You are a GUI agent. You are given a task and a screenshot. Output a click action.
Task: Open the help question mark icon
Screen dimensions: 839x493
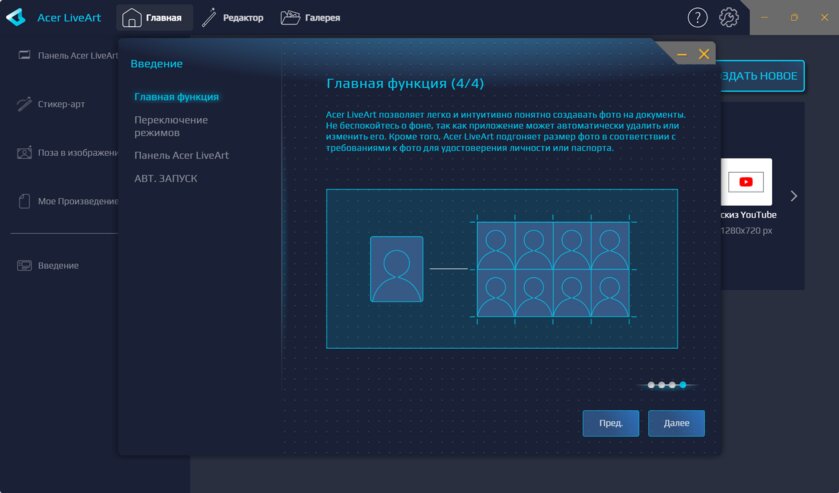pos(697,17)
